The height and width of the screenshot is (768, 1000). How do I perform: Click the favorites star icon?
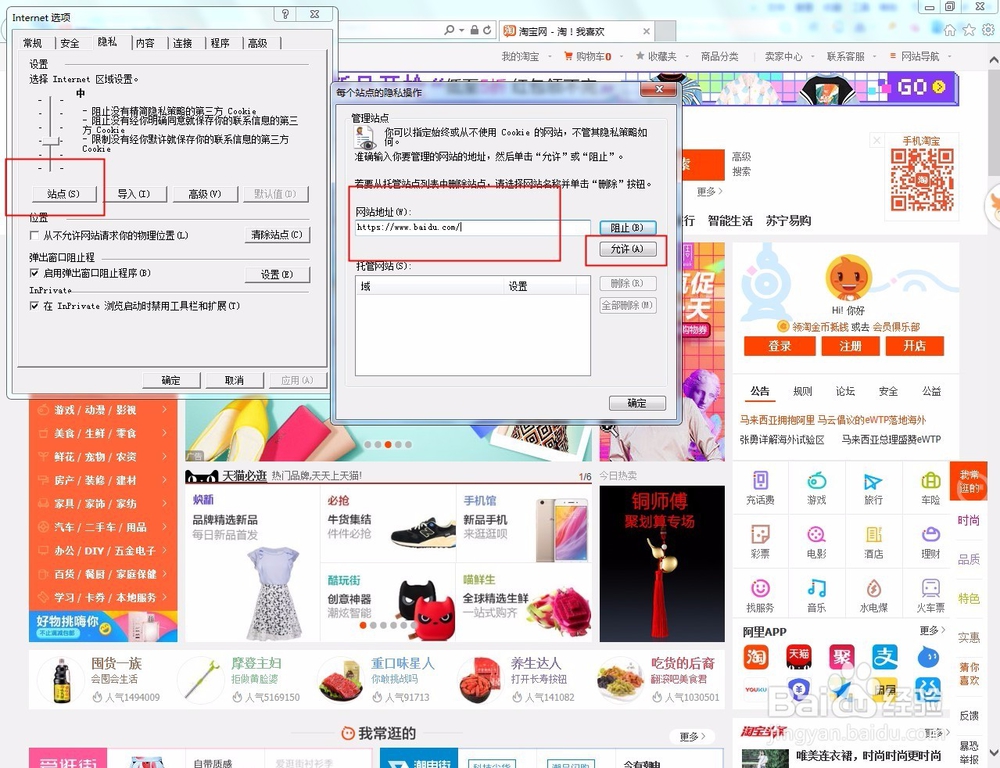[969, 30]
